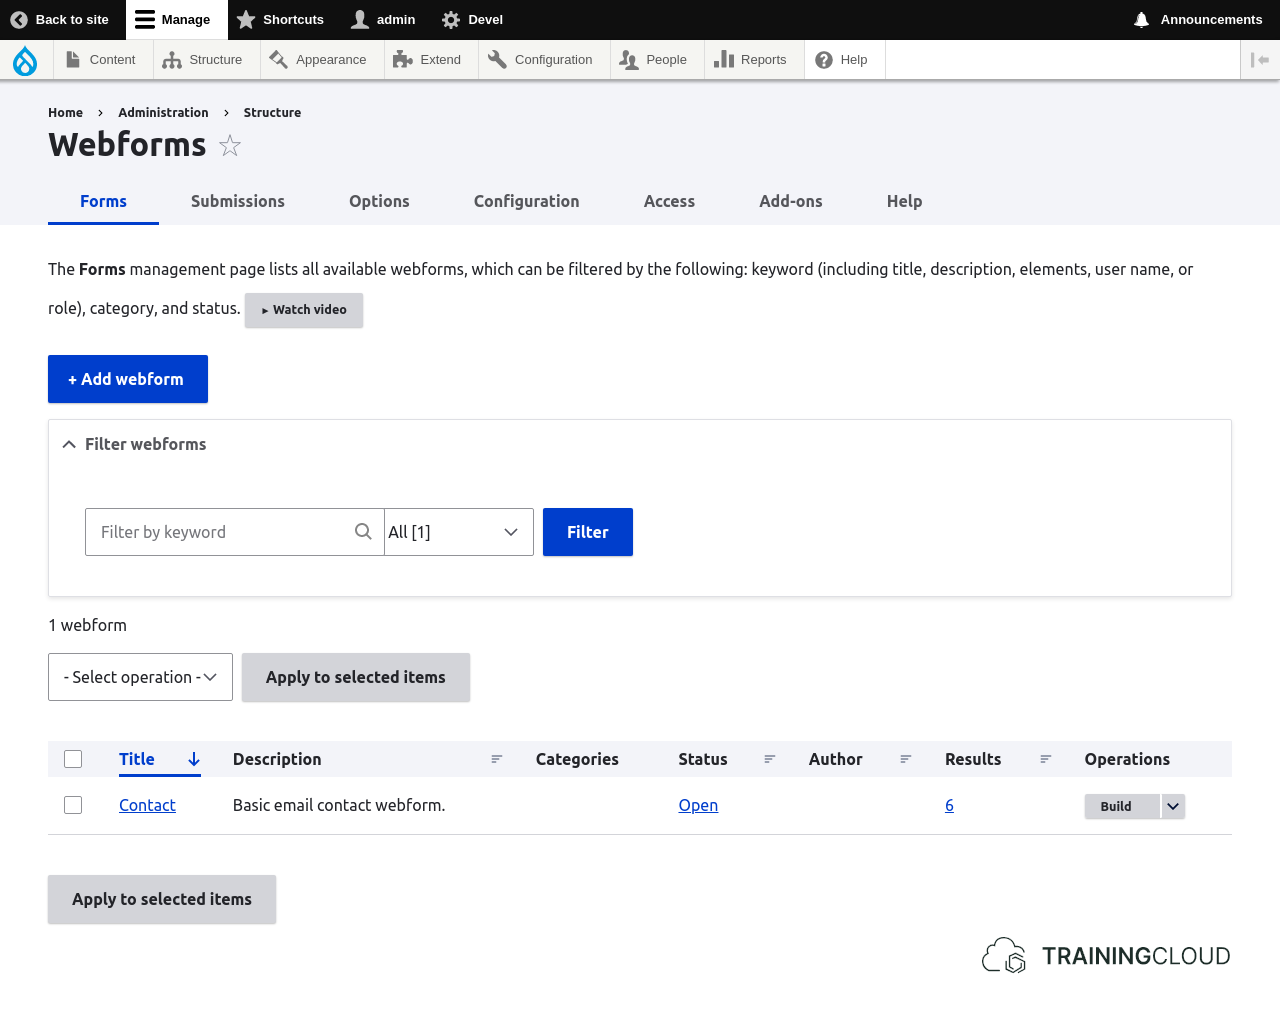Sort table by Description column
The width and height of the screenshot is (1280, 1024).
[277, 759]
